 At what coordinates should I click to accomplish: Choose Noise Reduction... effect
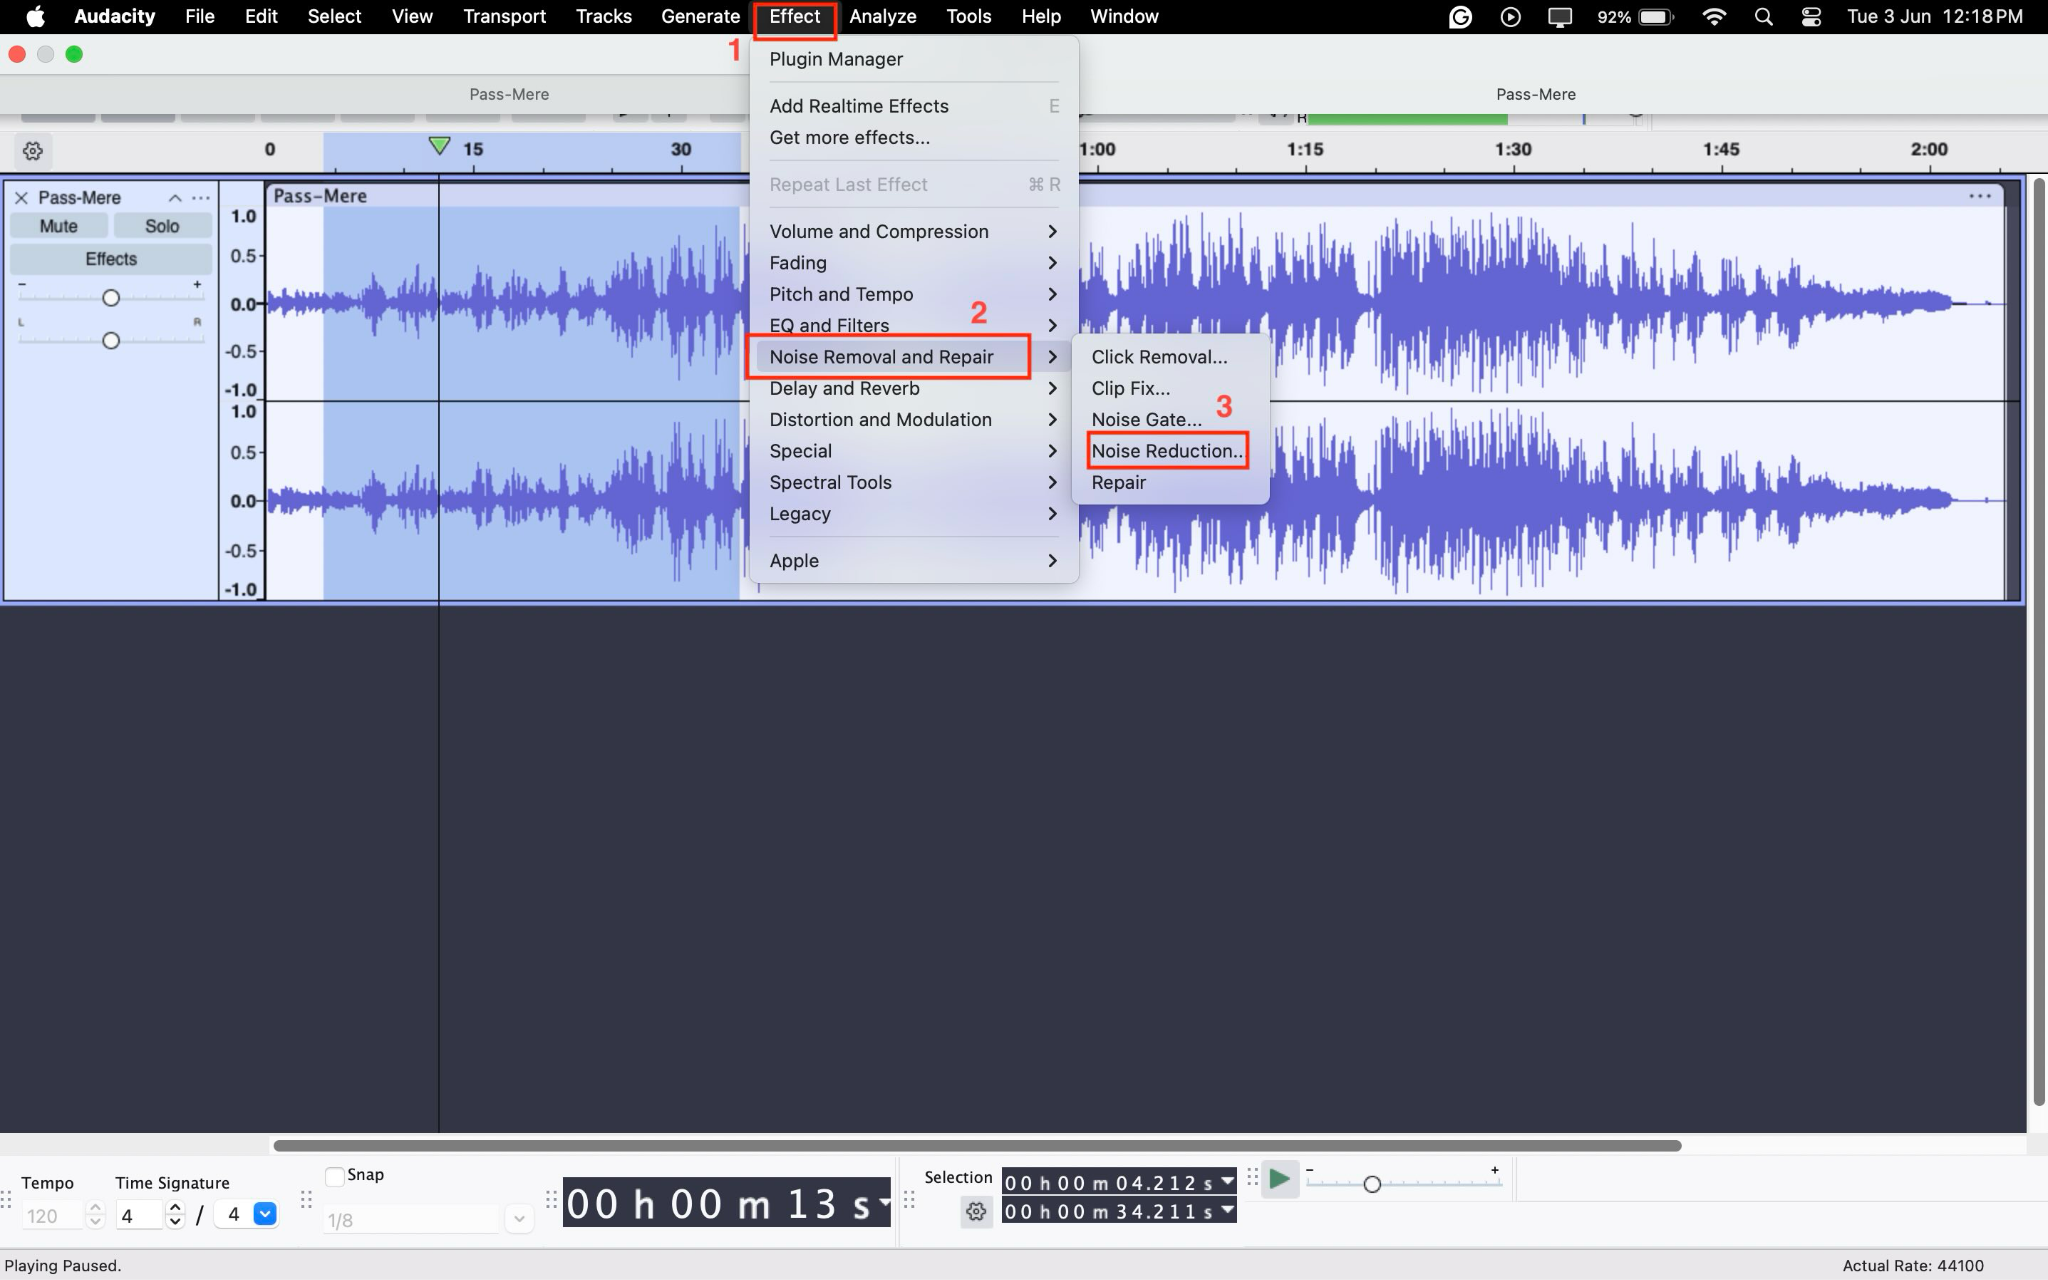click(x=1170, y=451)
